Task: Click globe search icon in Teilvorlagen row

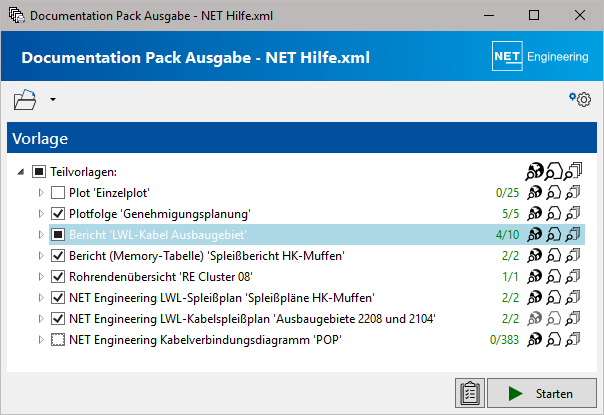Action: (534, 171)
